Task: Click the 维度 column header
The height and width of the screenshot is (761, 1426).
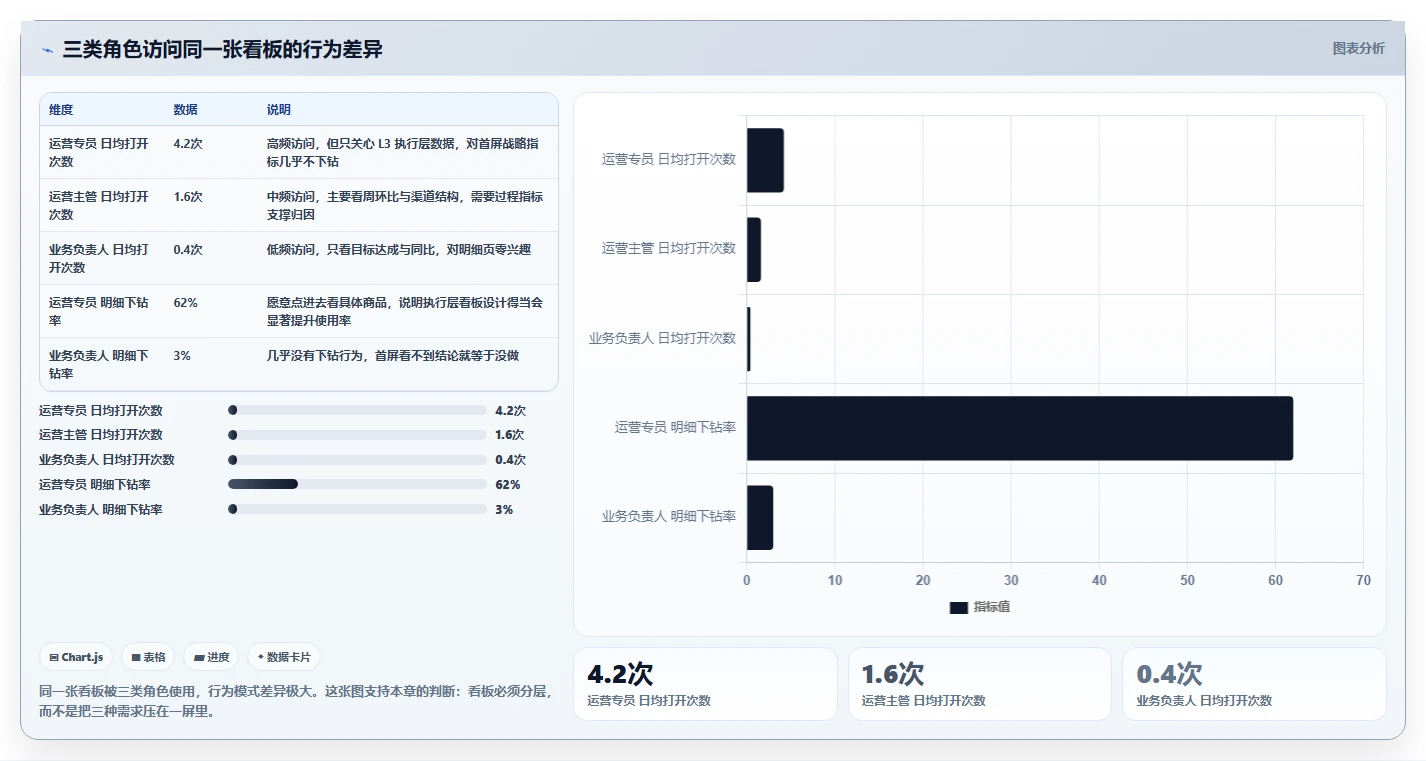Action: (x=61, y=110)
